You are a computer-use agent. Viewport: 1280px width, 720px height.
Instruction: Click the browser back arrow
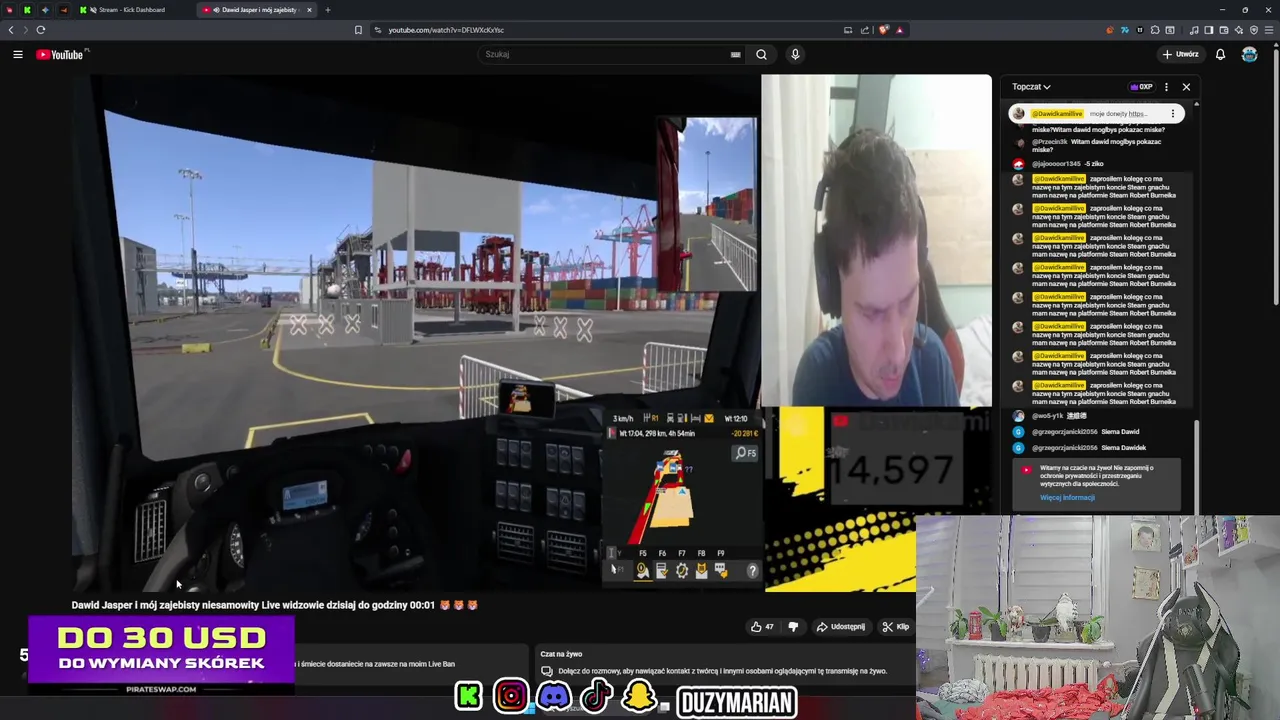[x=11, y=30]
